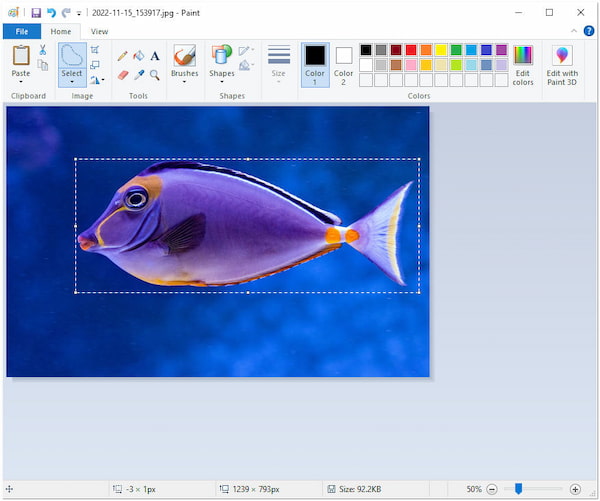
Task: Click the Brushes icon
Action: coord(184,55)
